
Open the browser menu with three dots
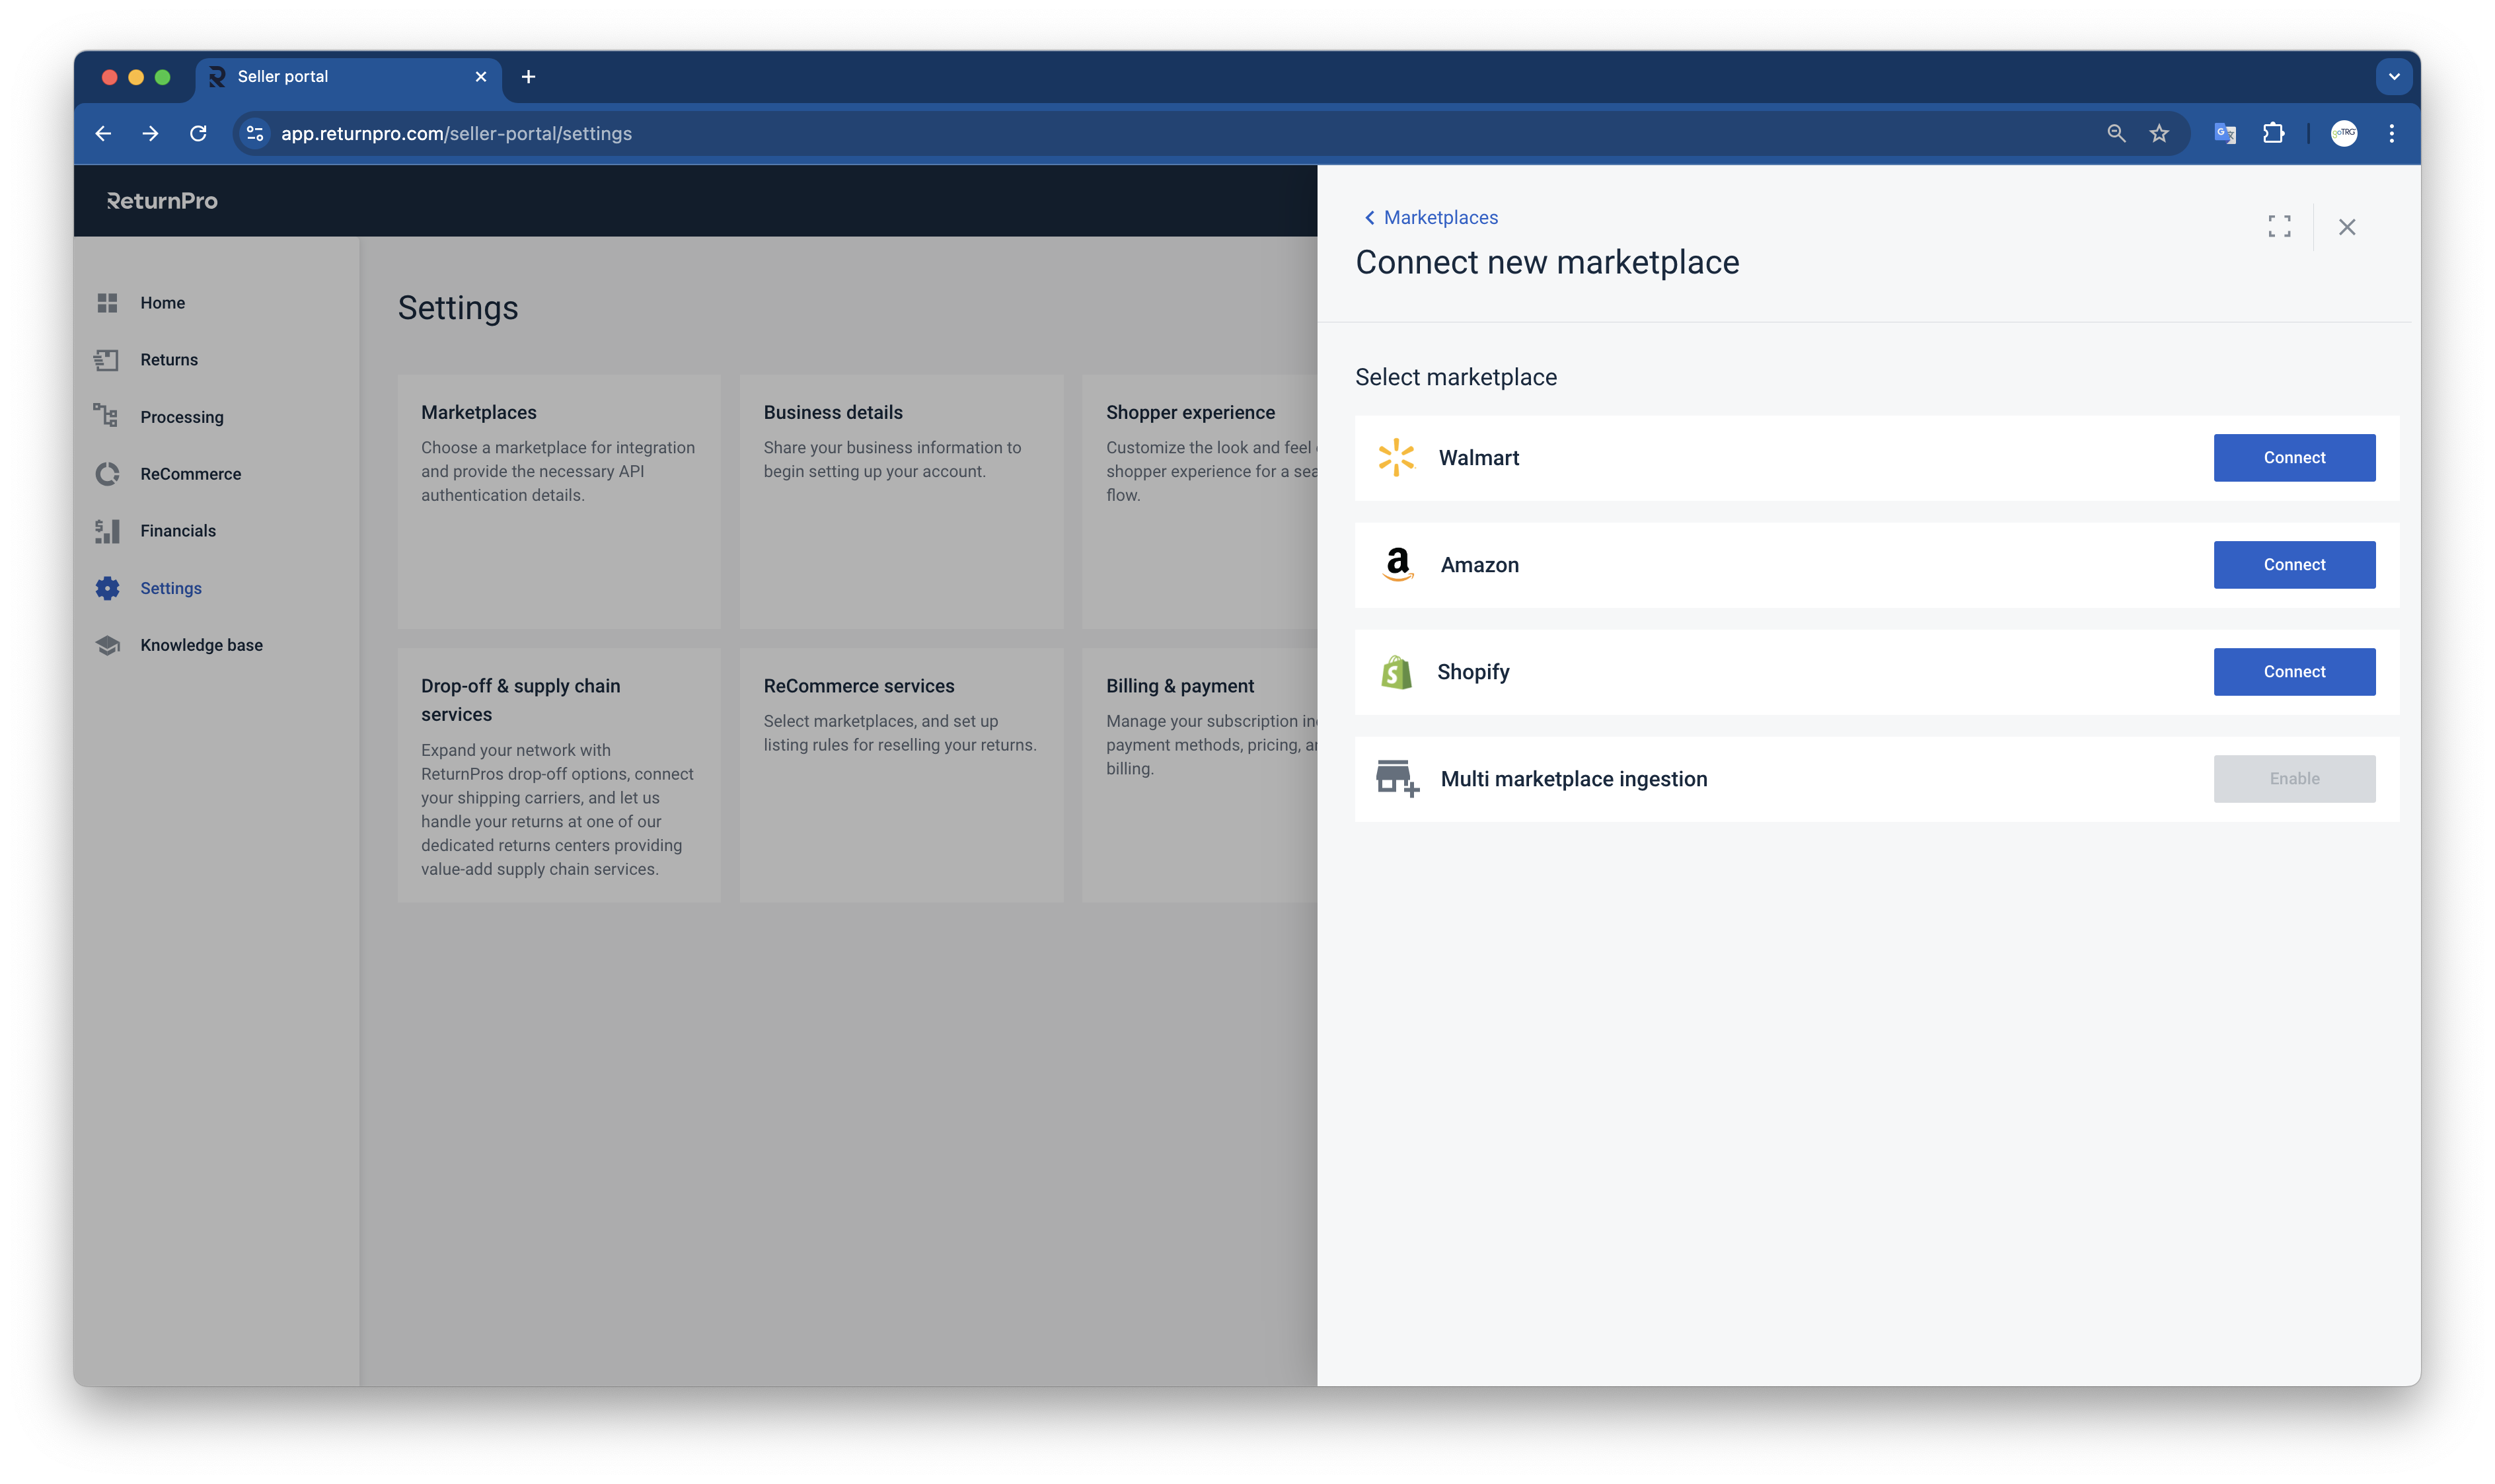2392,133
